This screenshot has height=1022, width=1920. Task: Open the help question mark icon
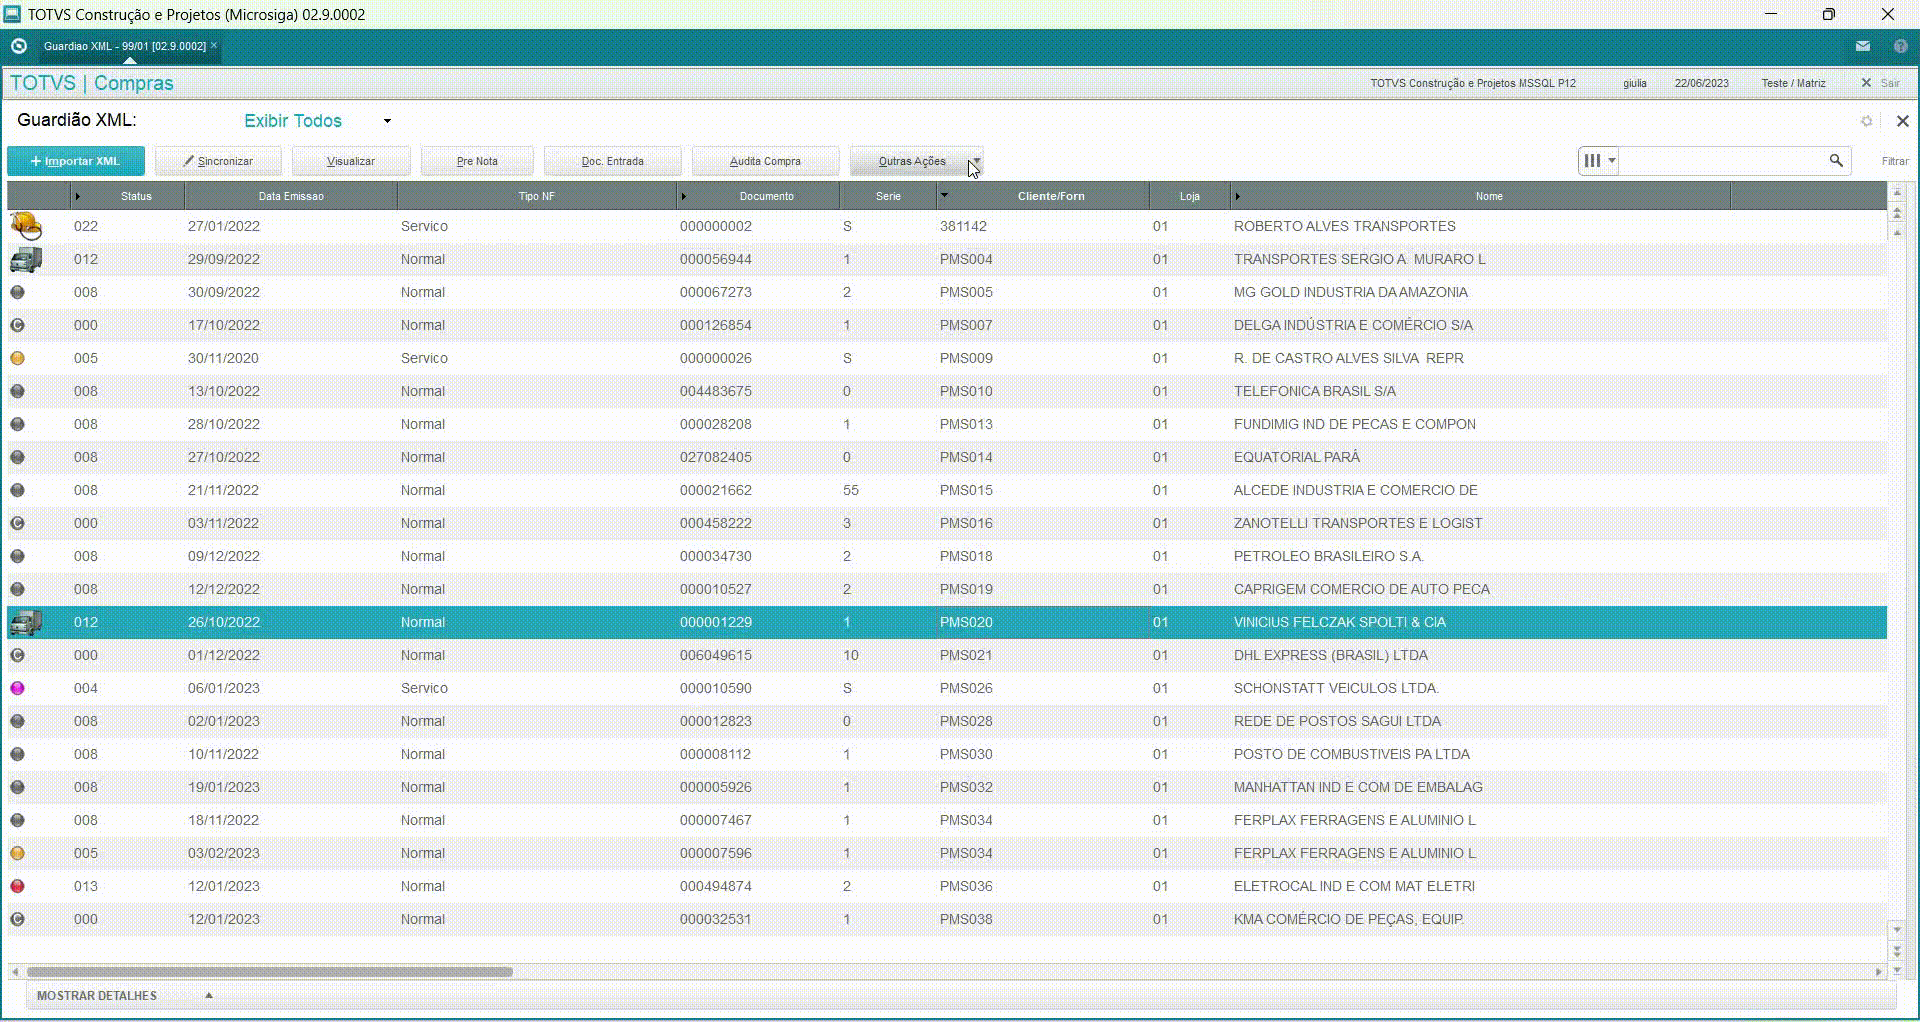(x=1901, y=46)
